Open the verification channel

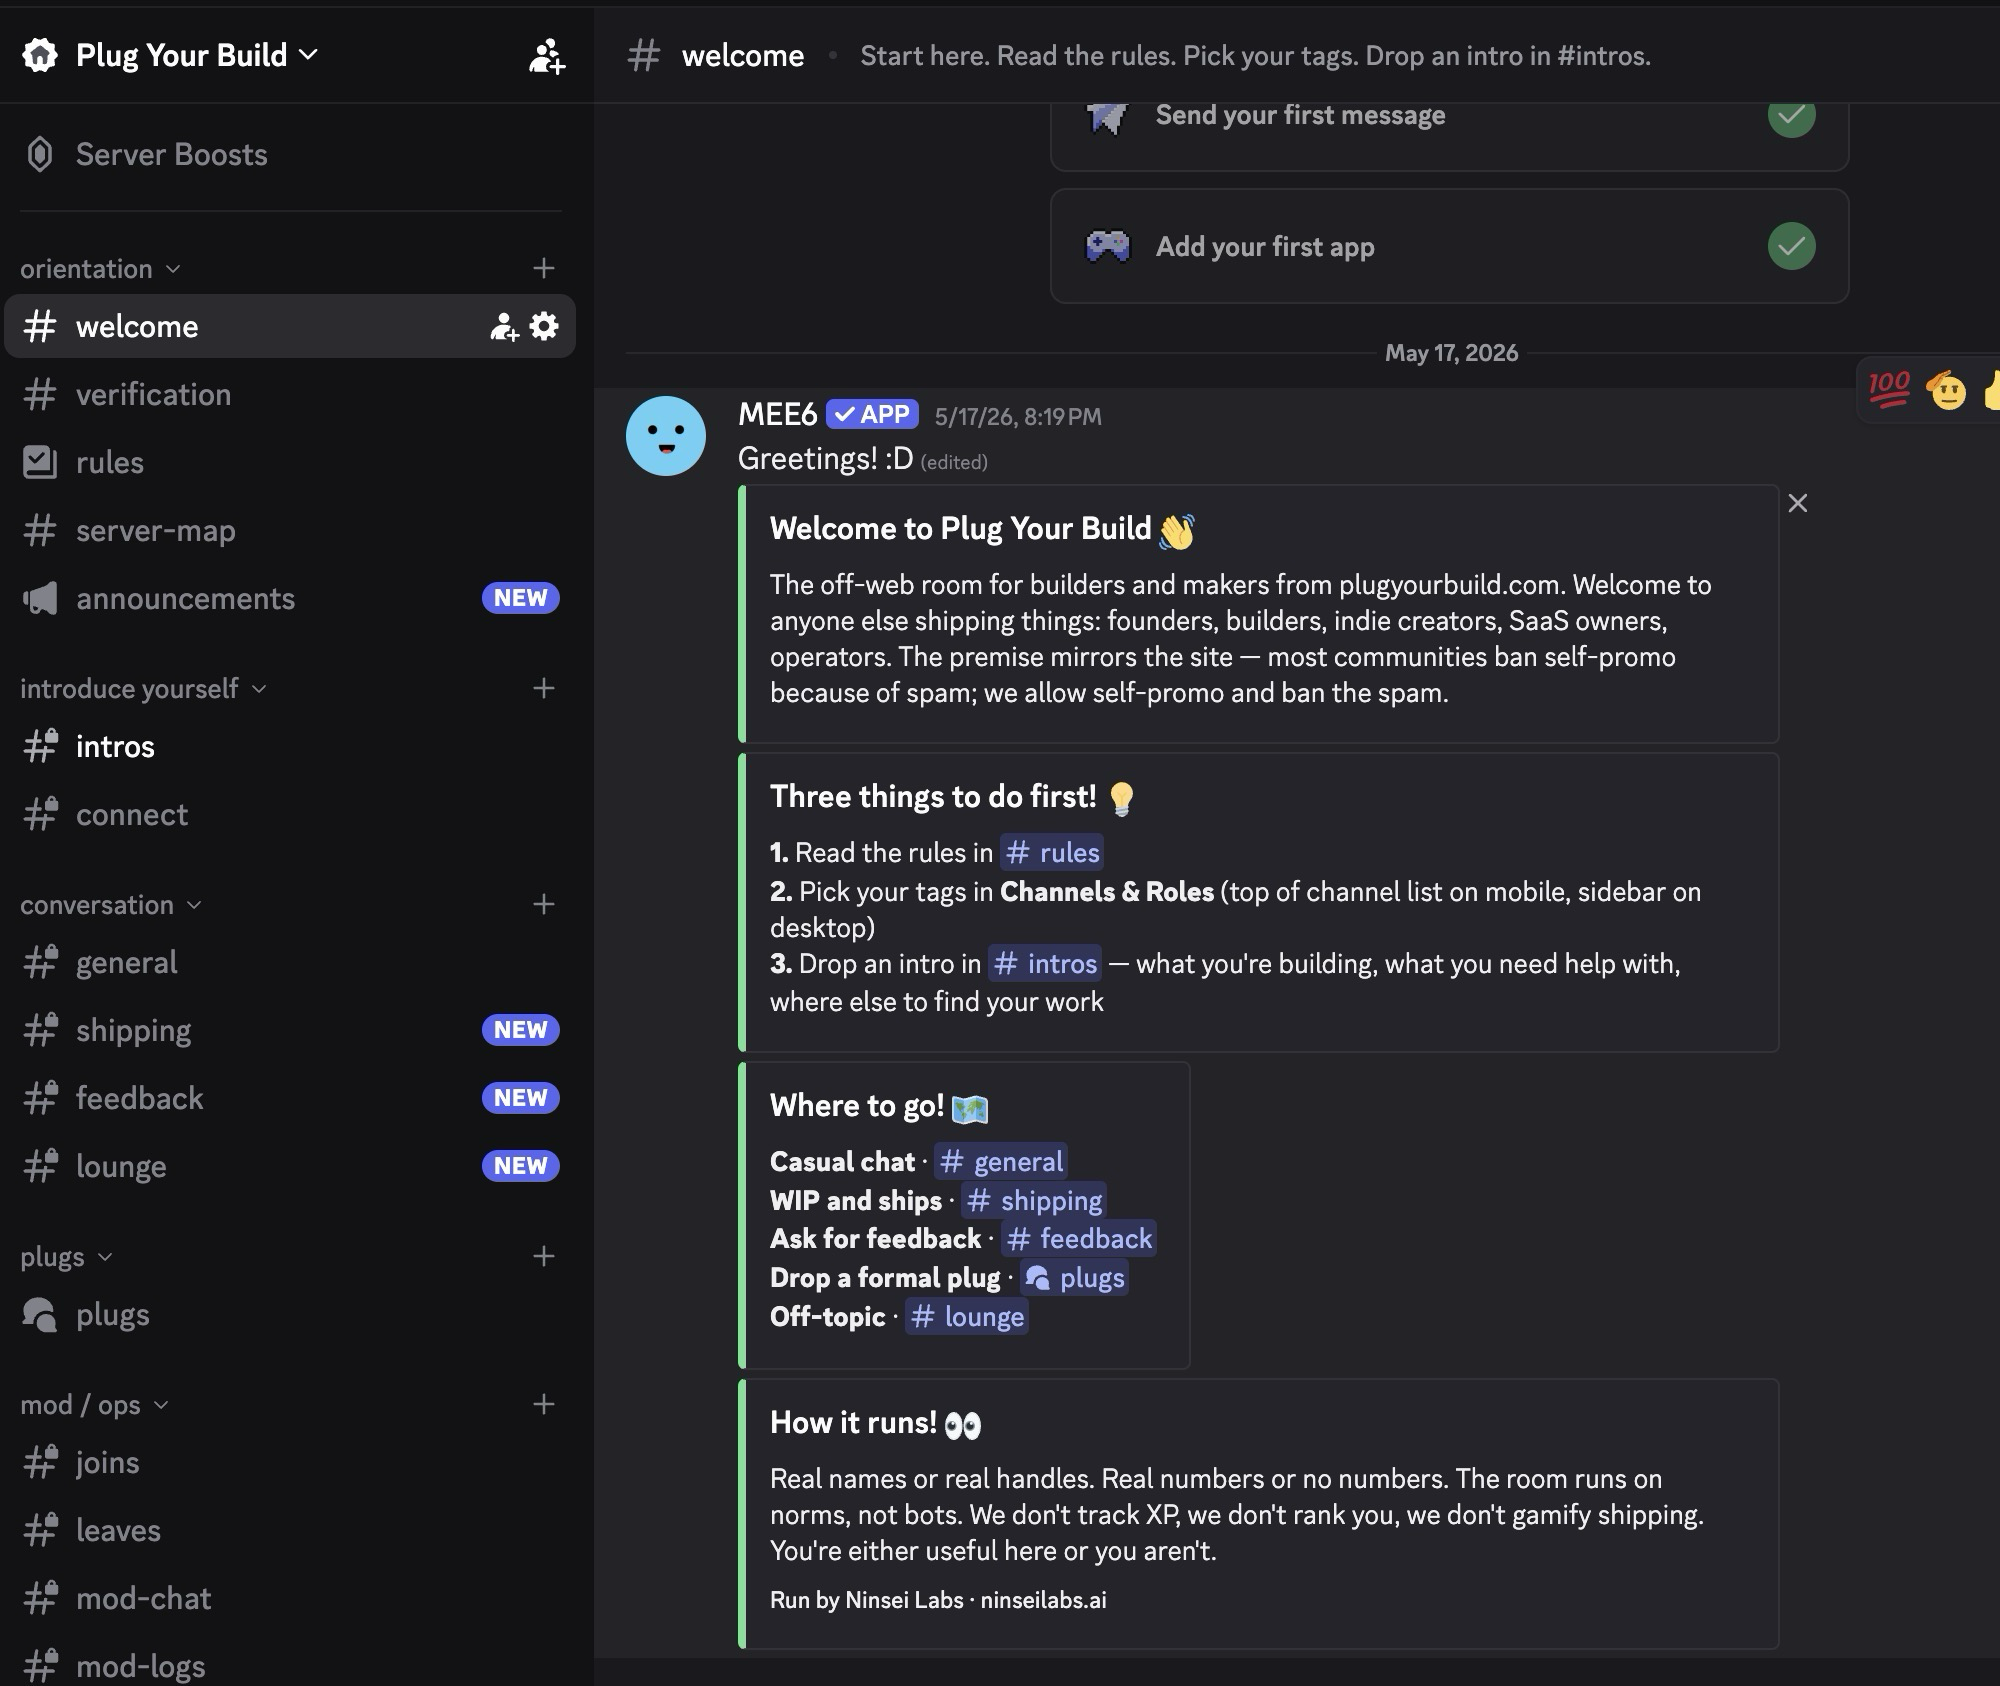tap(289, 395)
